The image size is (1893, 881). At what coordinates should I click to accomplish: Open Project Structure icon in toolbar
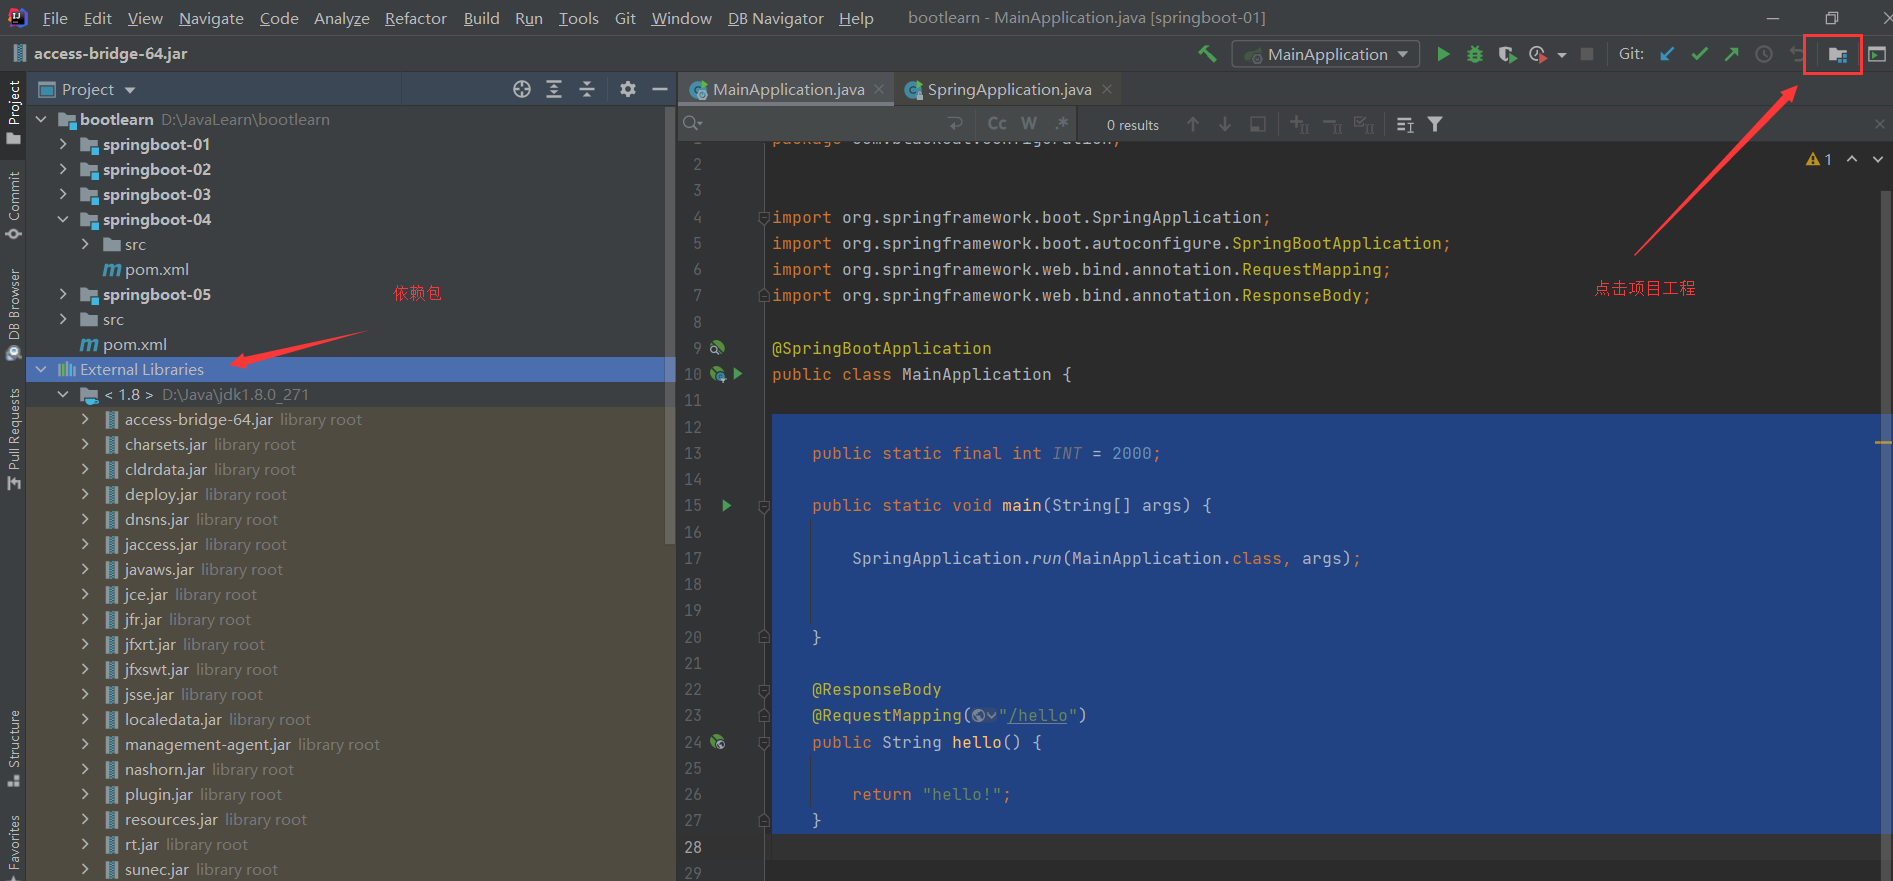[1838, 54]
